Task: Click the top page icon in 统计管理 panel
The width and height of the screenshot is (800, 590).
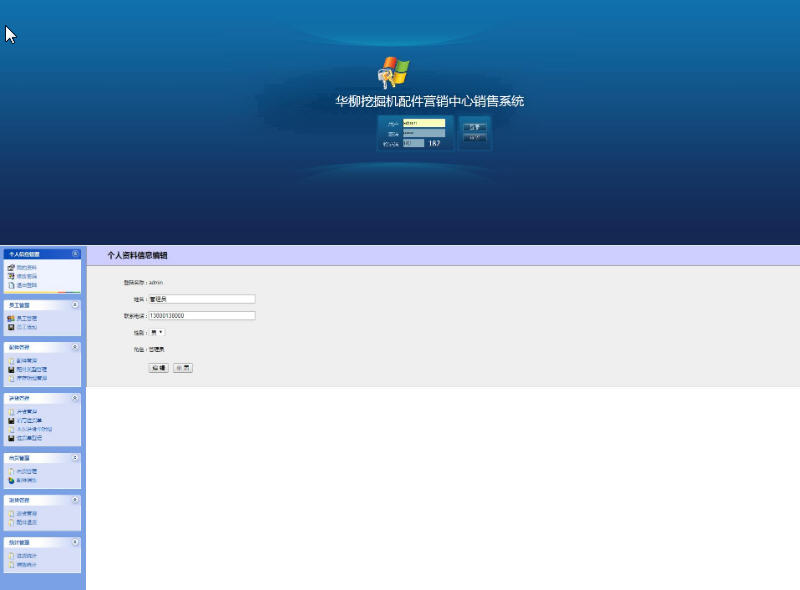Action: pyautogui.click(x=11, y=556)
